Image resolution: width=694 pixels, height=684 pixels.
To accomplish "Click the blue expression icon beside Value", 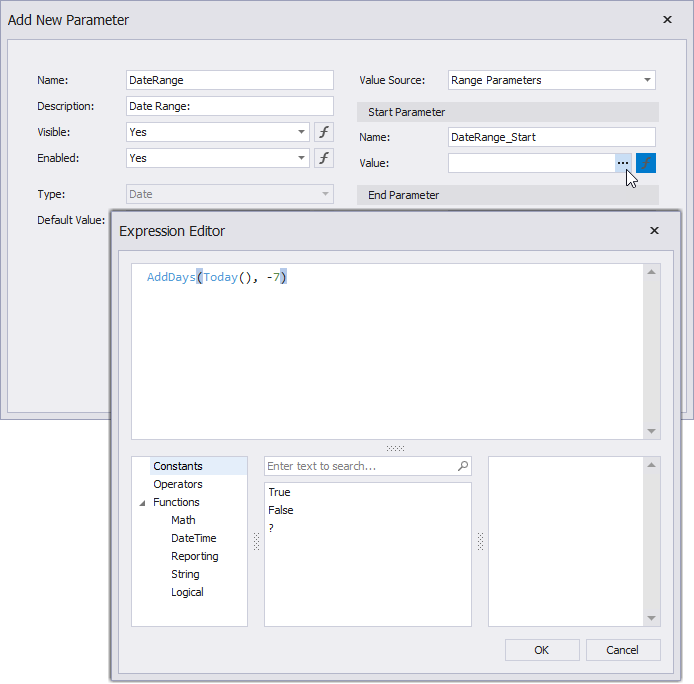I will [x=646, y=163].
